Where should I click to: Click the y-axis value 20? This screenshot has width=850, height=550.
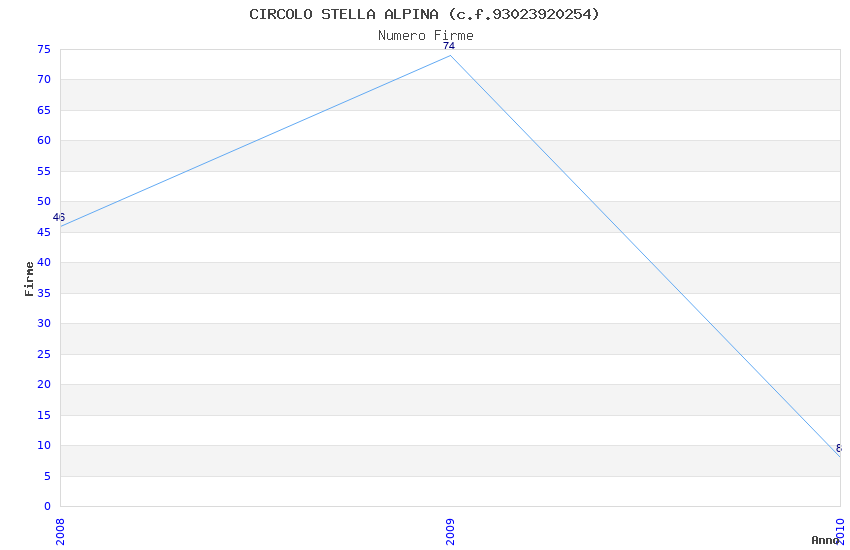(44, 384)
